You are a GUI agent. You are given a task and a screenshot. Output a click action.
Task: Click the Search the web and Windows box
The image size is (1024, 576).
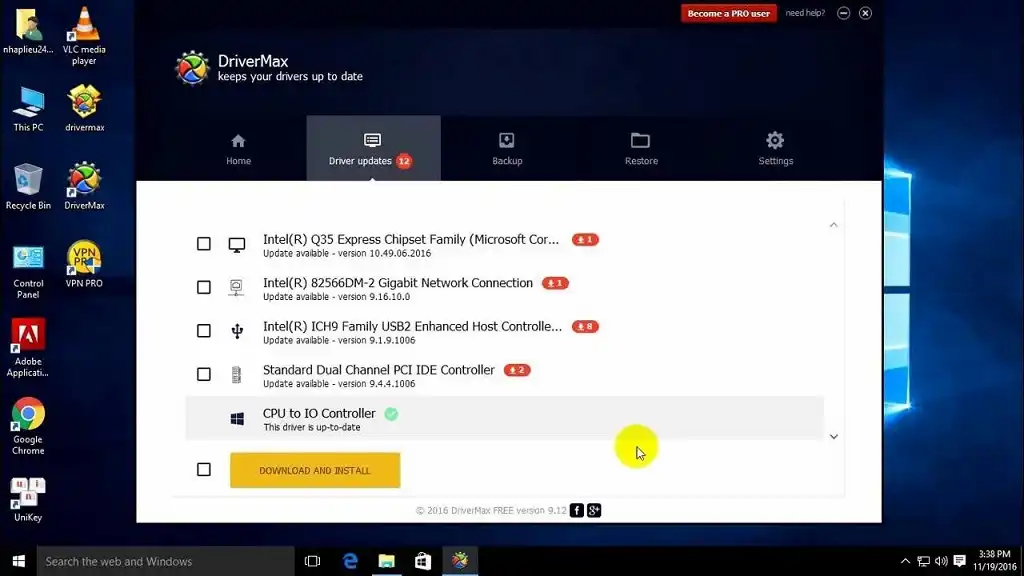166,561
